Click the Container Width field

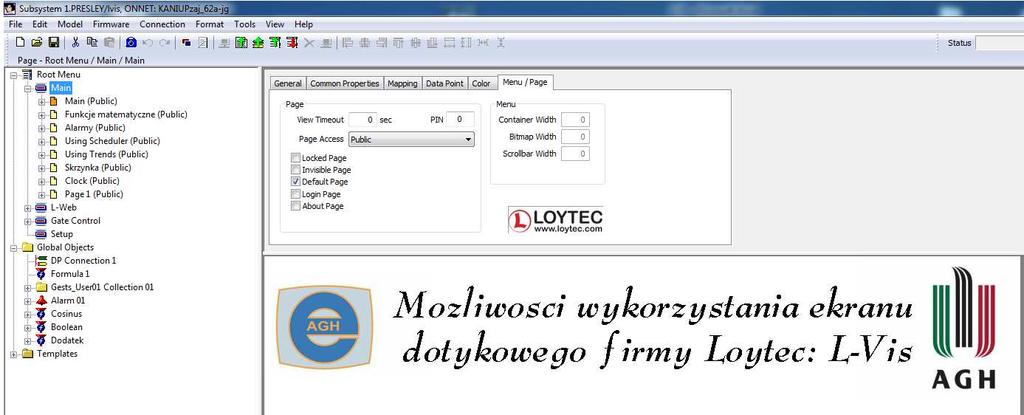pyautogui.click(x=575, y=120)
